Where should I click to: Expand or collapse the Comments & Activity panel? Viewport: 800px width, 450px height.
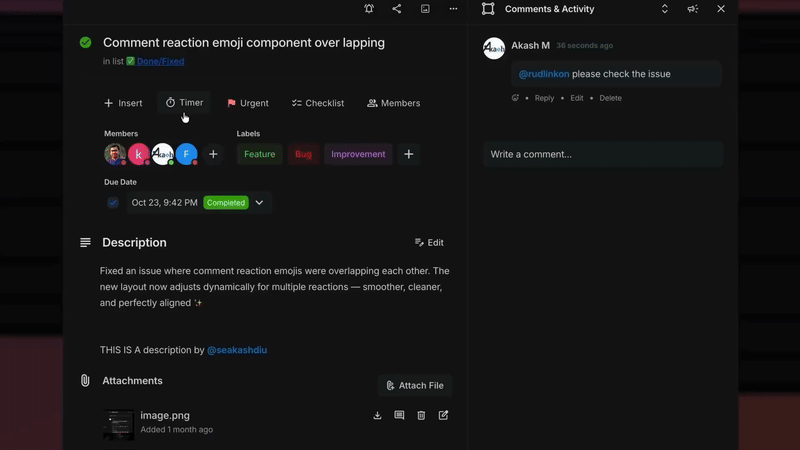665,9
